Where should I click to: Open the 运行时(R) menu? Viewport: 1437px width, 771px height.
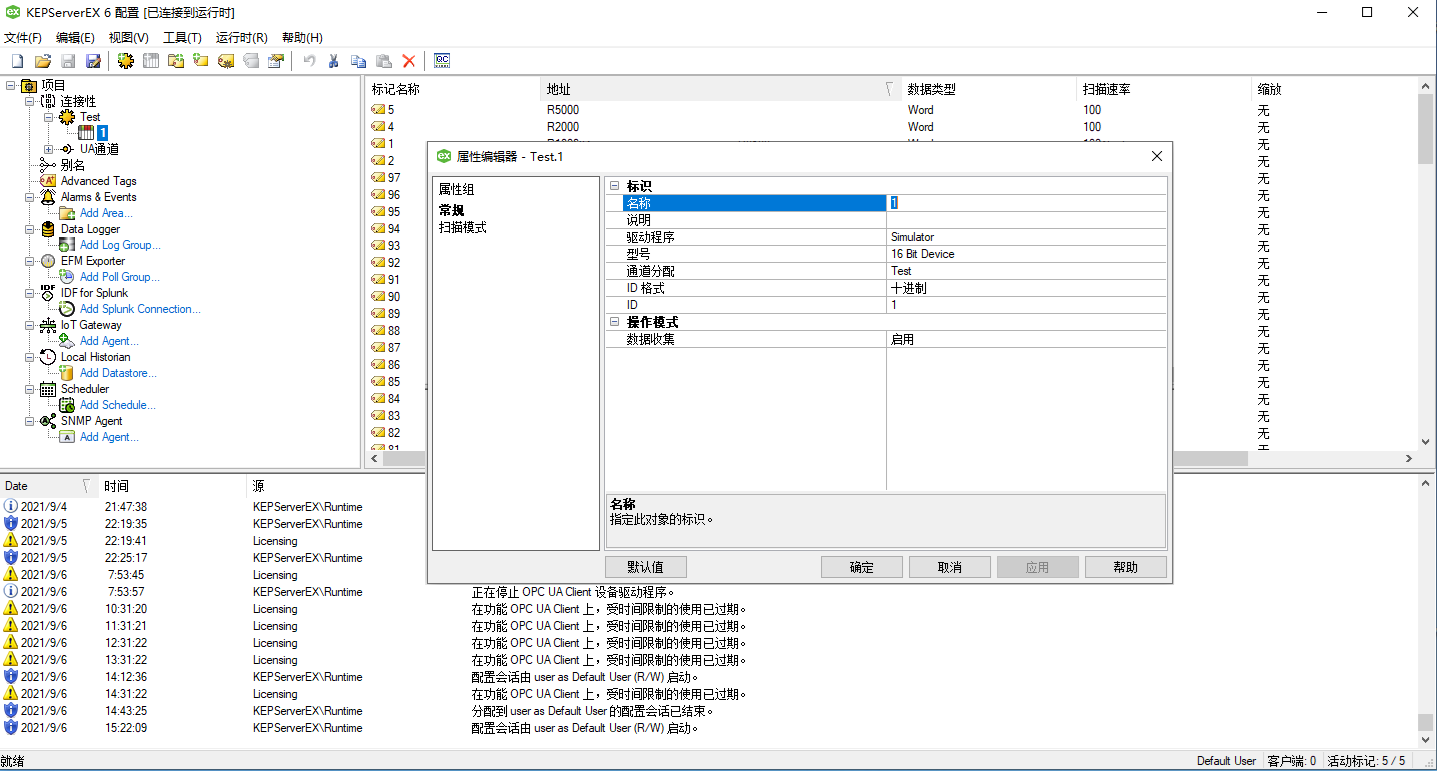pos(241,37)
